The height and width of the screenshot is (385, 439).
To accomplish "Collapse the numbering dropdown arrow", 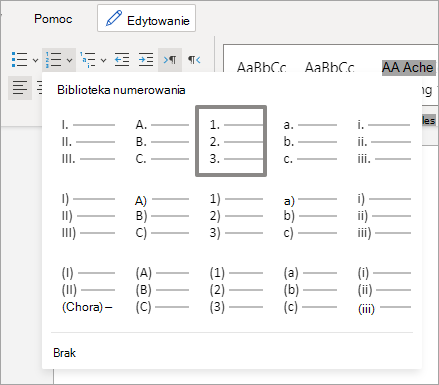I will (x=69, y=60).
